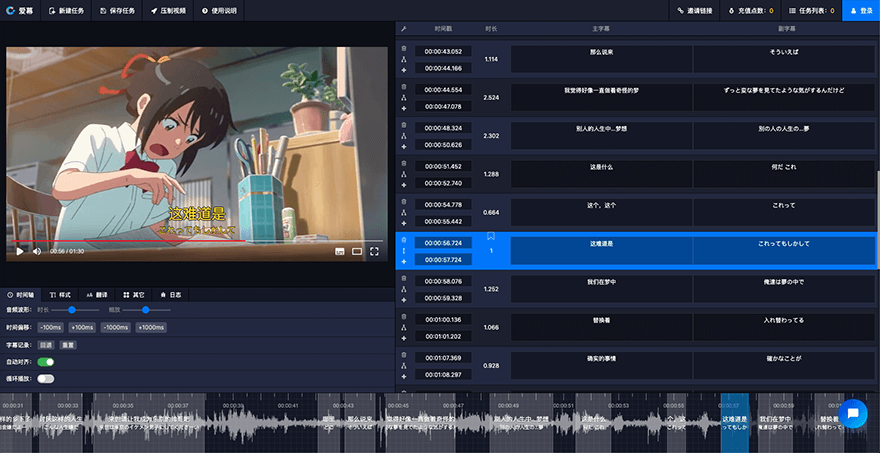This screenshot has width=880, height=453.
Task: Open the blue chat bubble widget
Action: [852, 412]
